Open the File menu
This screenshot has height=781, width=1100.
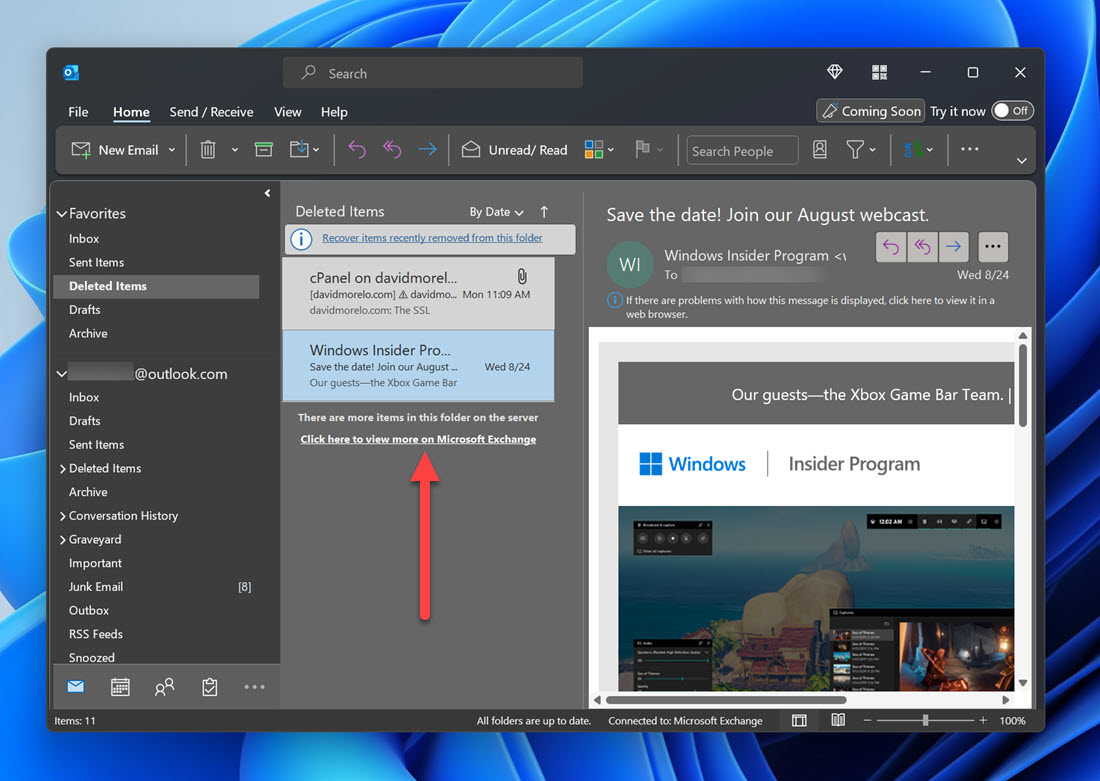tap(78, 112)
